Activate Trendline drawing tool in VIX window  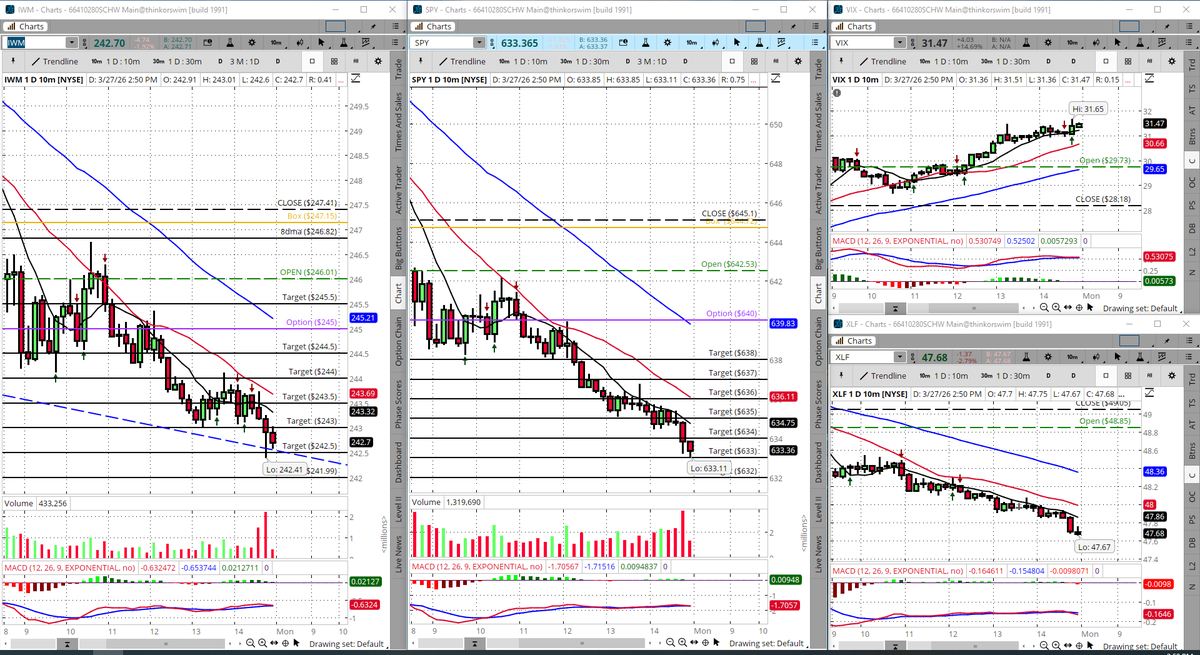click(883, 61)
